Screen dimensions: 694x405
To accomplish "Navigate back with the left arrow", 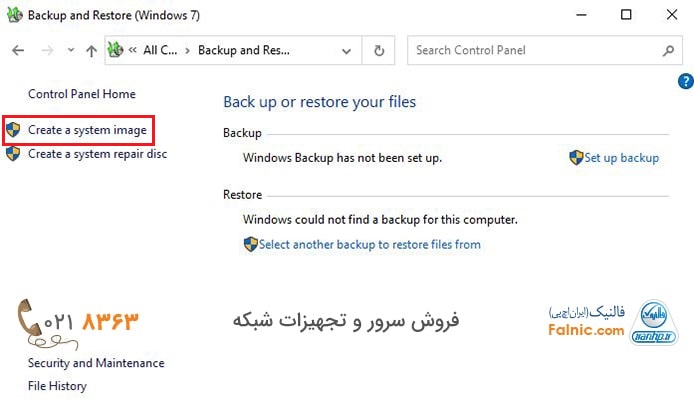I will point(18,50).
